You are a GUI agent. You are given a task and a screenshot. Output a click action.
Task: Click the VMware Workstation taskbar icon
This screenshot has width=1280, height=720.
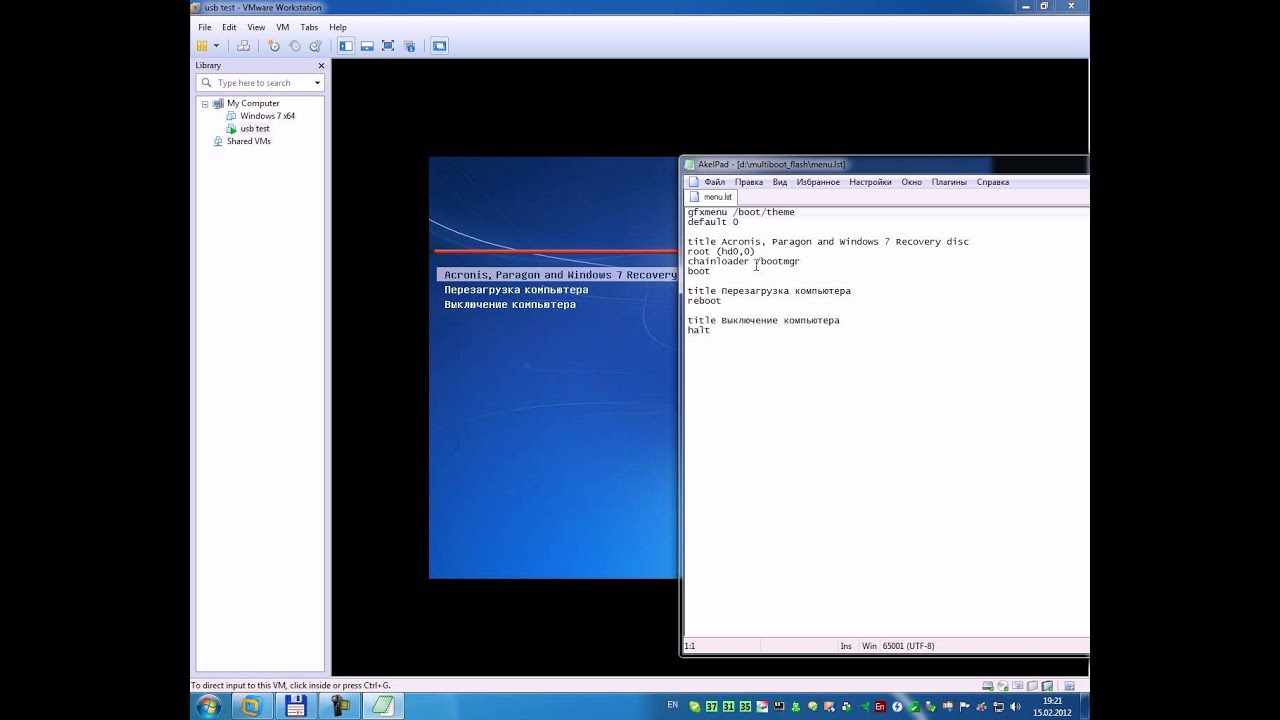tap(251, 706)
